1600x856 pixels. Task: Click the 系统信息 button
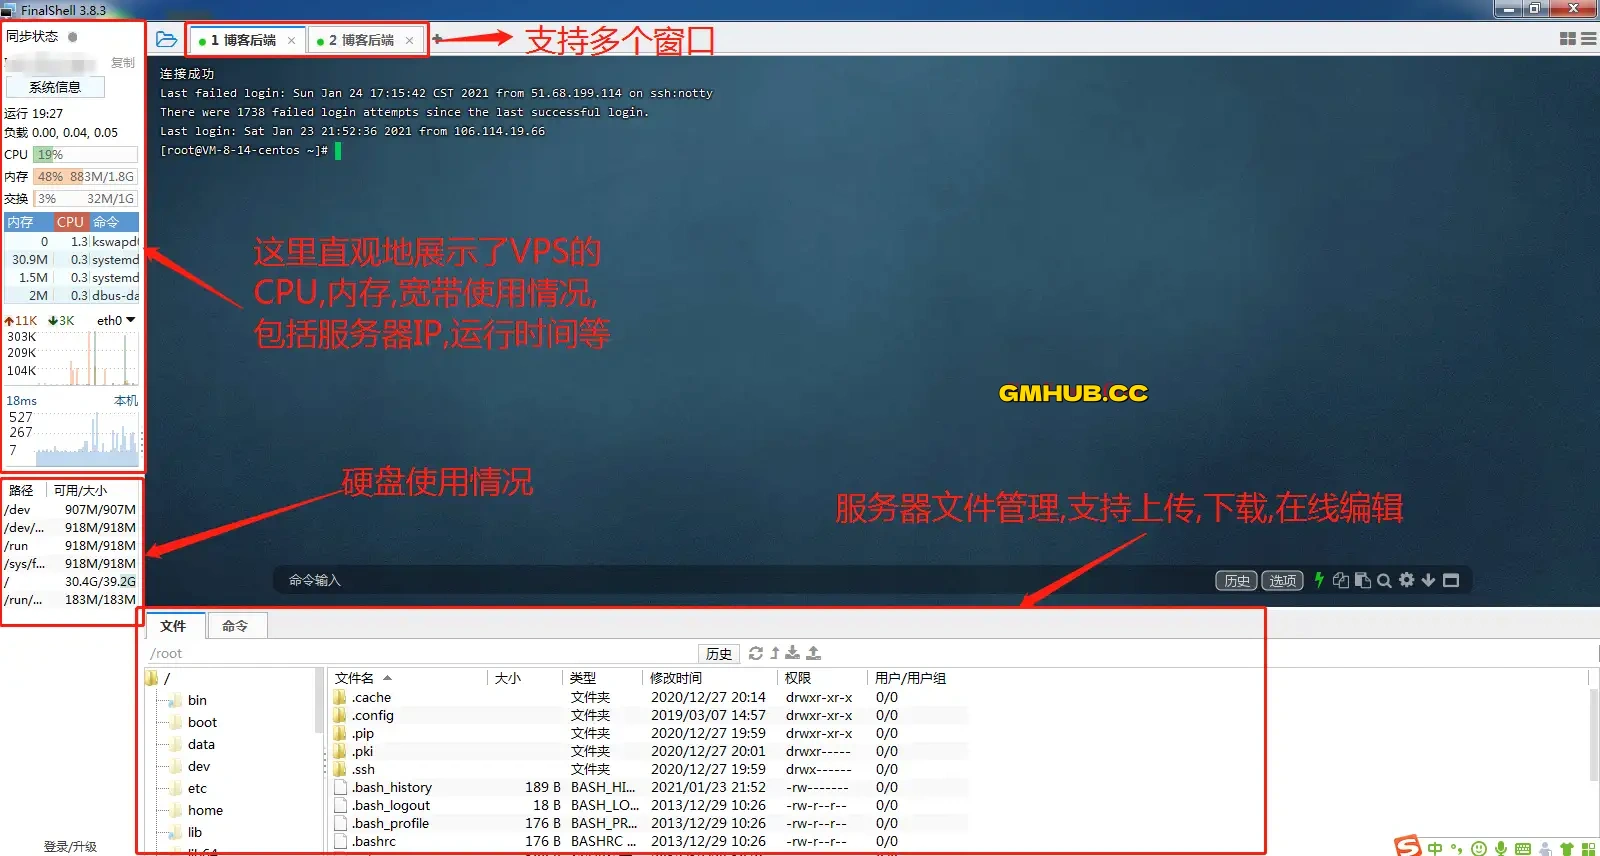(55, 87)
